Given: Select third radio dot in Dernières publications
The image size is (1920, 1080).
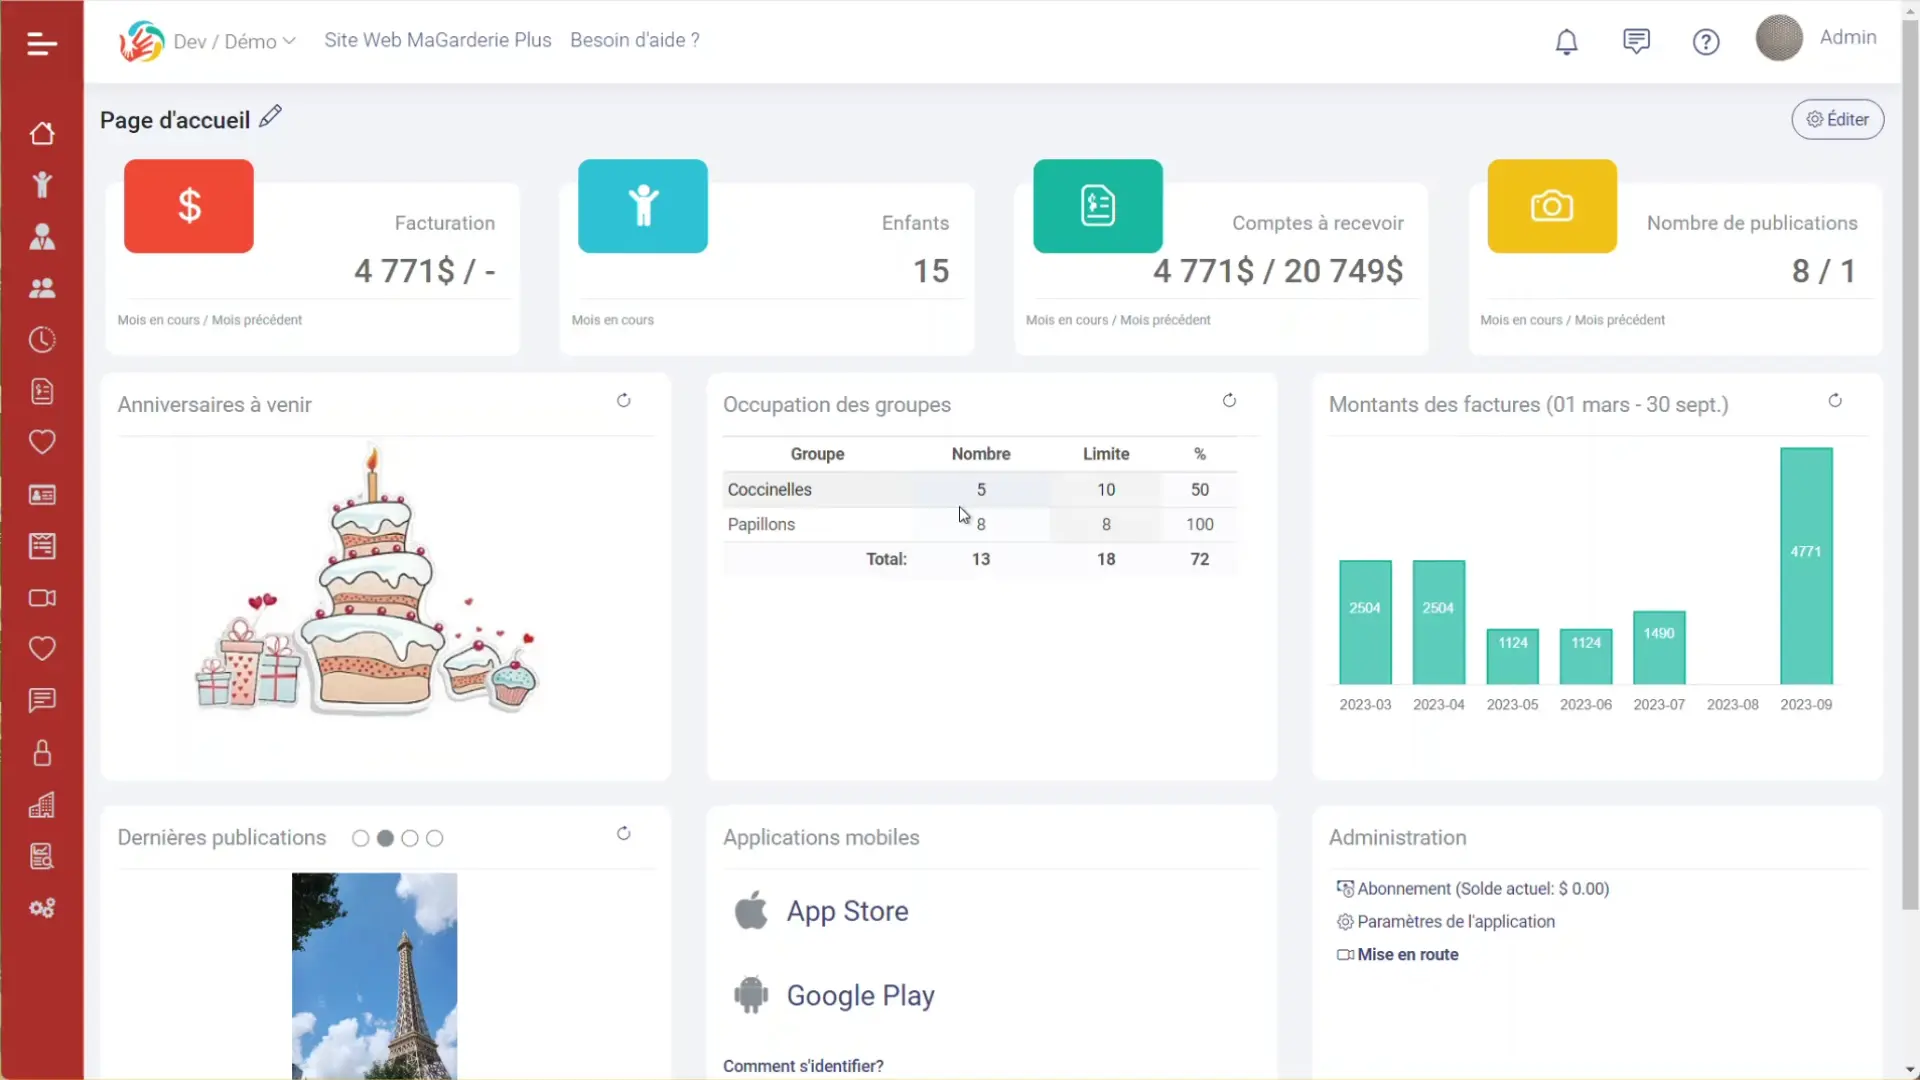Looking at the screenshot, I should pos(410,839).
